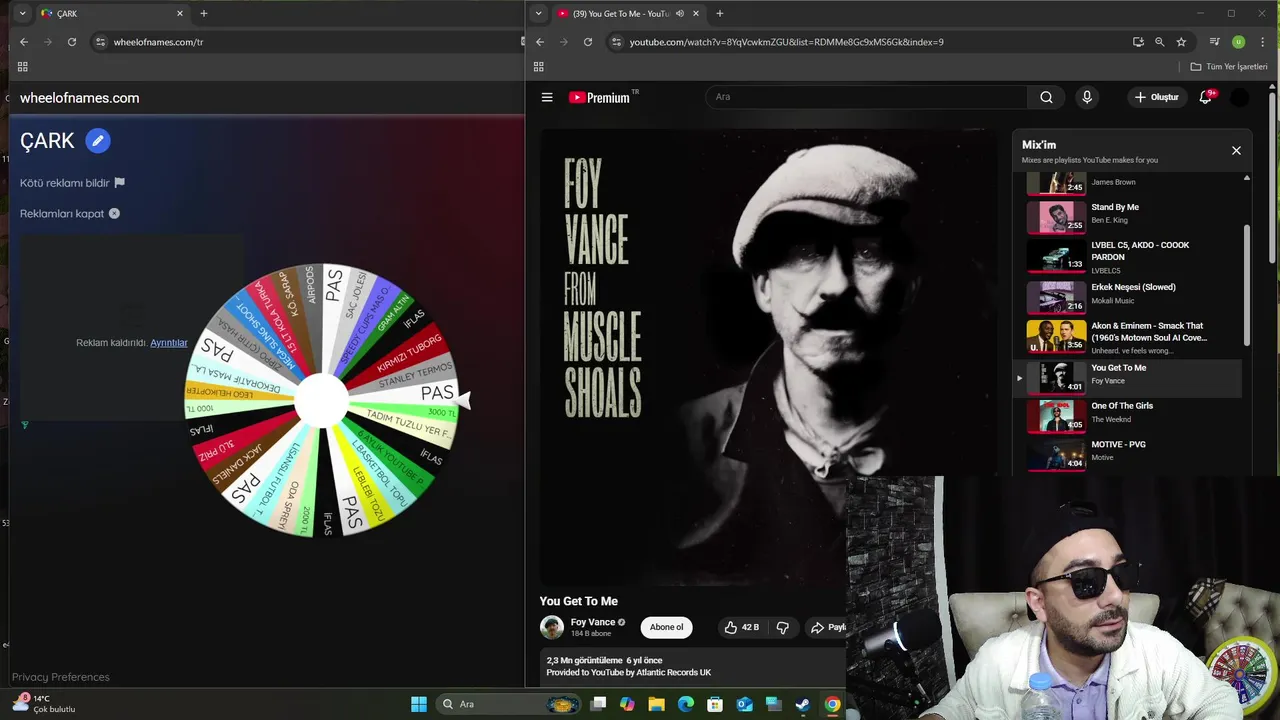Flag icon beside Kötü reklamı bildir
The image size is (1280, 720).
pos(119,183)
